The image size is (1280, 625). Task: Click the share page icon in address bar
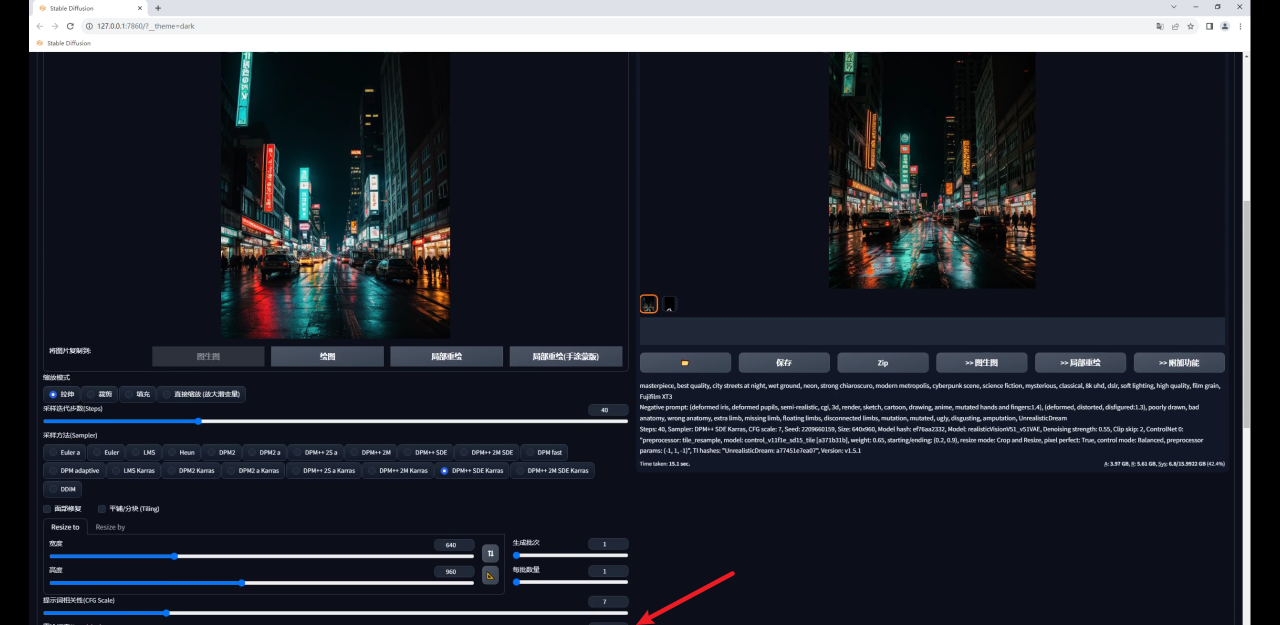(x=1175, y=26)
